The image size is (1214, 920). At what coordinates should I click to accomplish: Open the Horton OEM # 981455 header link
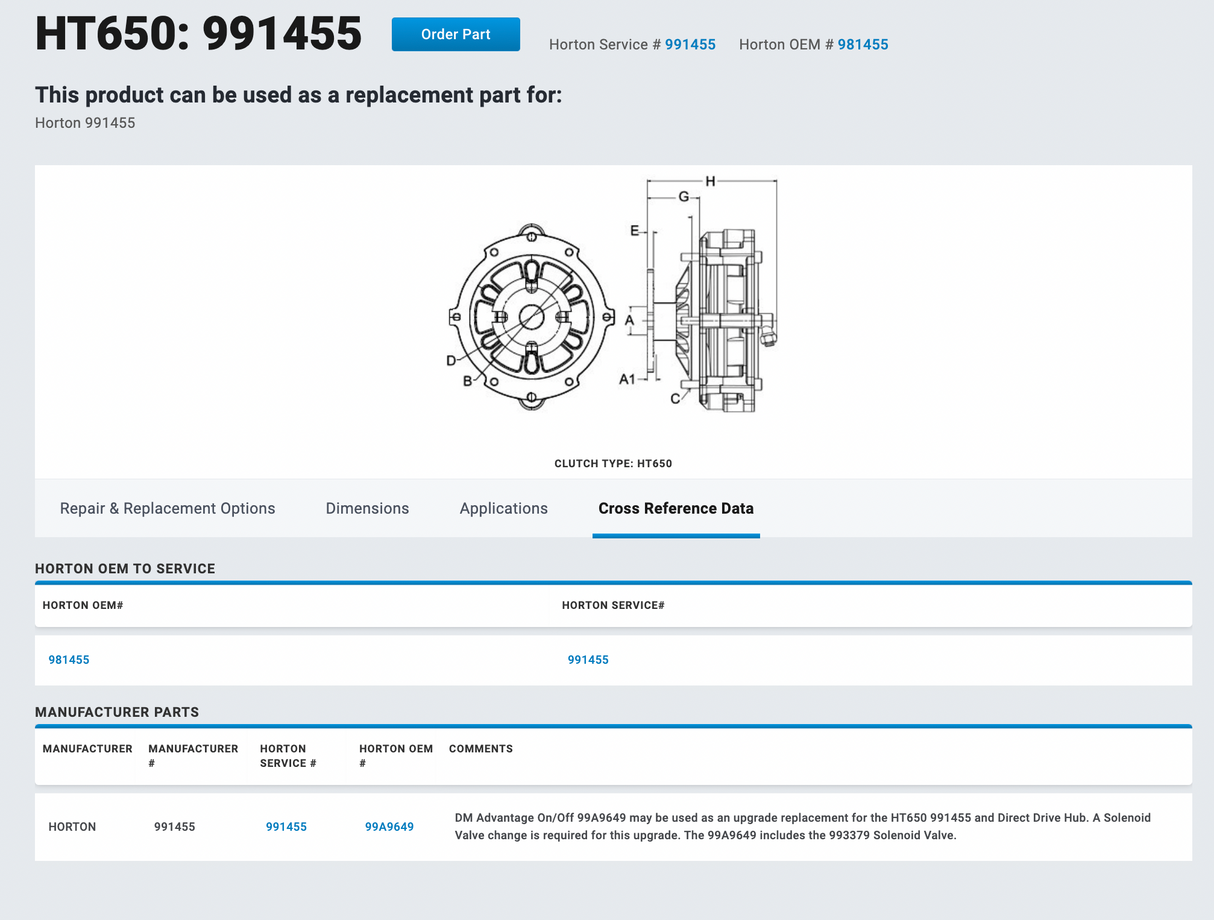[862, 44]
